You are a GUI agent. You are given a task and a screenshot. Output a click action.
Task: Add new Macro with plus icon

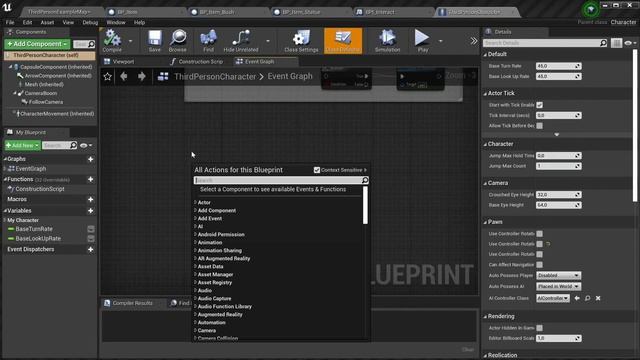pos(91,199)
